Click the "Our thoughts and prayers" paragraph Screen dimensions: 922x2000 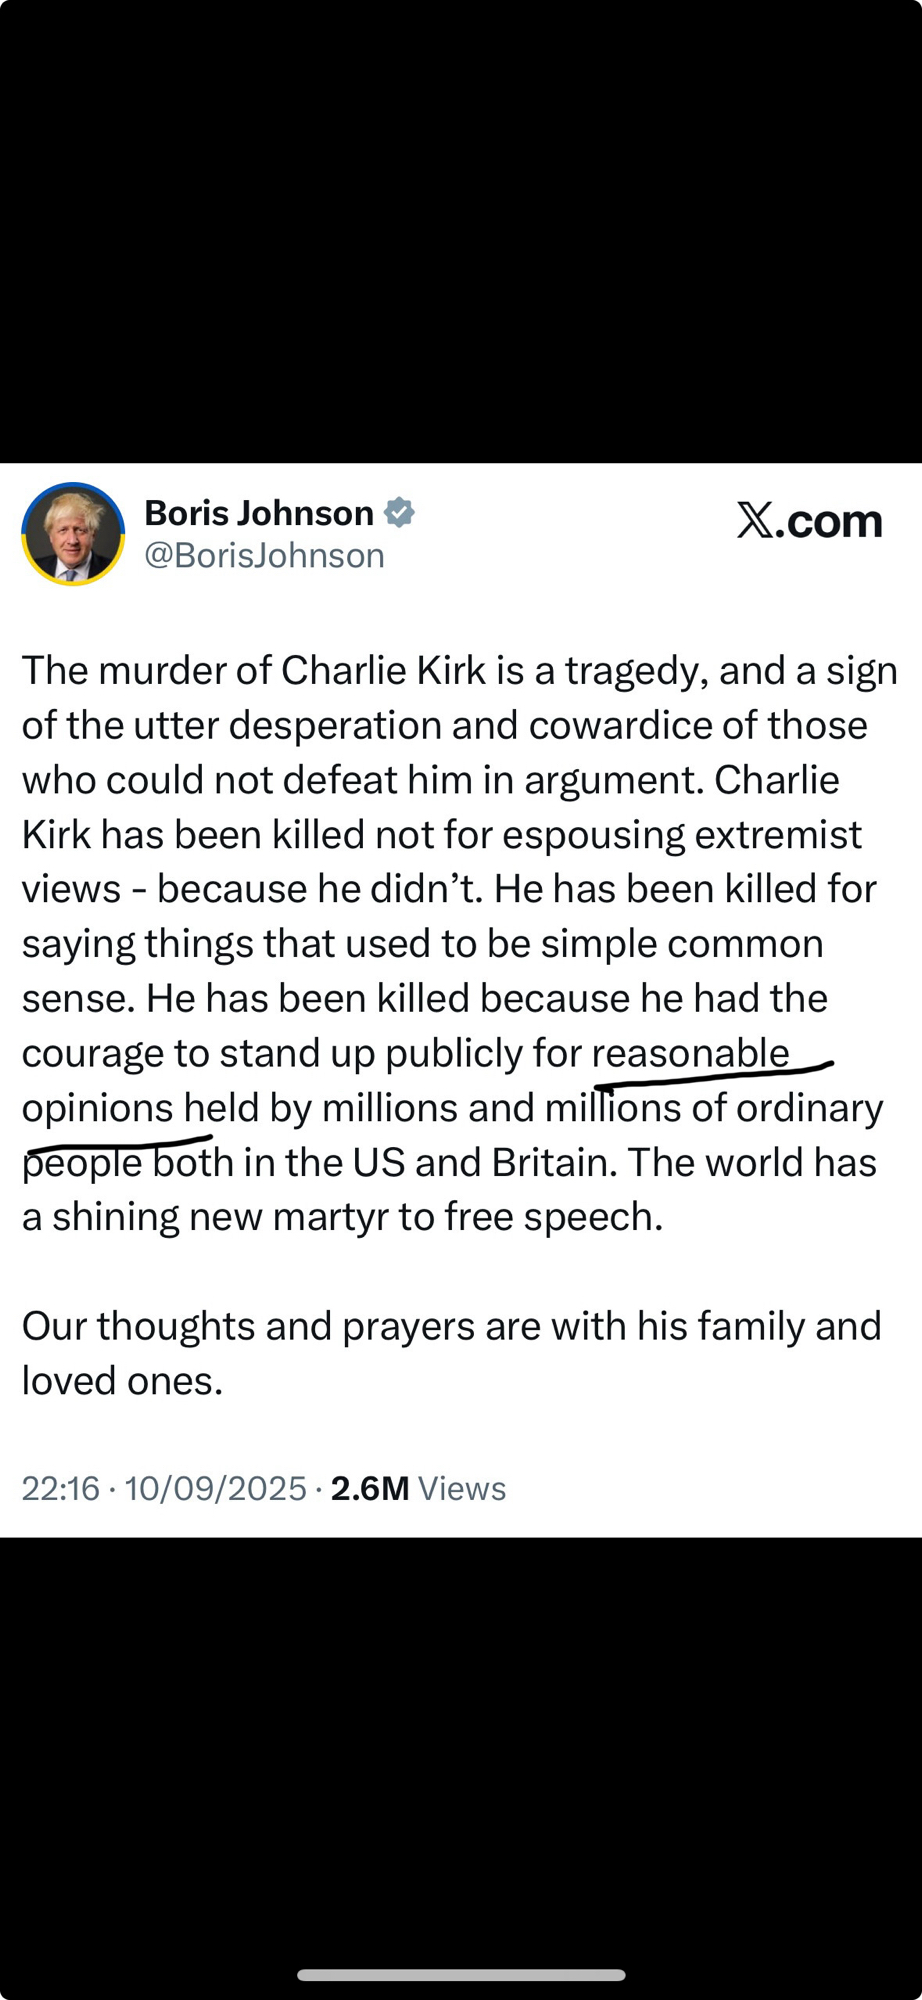[x=451, y=1326]
